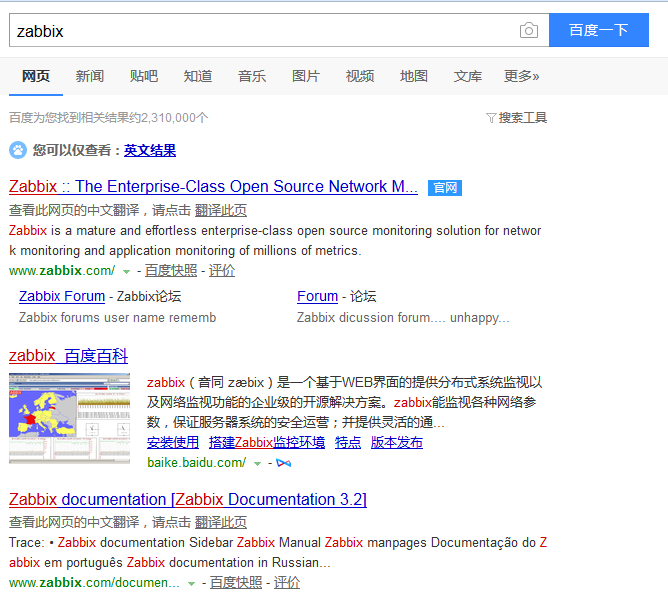The width and height of the screenshot is (668, 593).
Task: Click the text Zabbix dicussion forum.... unhappy...
Action: pos(403,318)
